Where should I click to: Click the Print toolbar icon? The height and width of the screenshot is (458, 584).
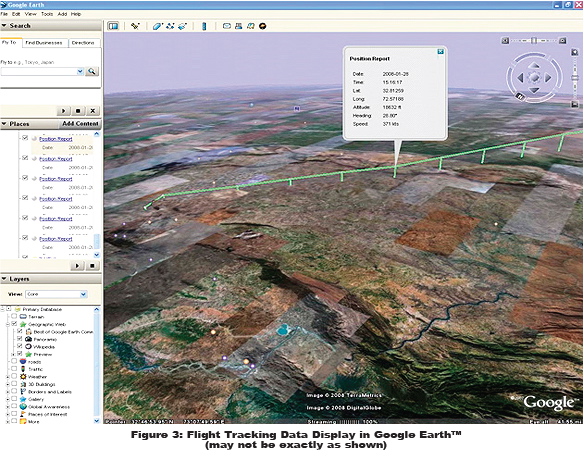[238, 26]
